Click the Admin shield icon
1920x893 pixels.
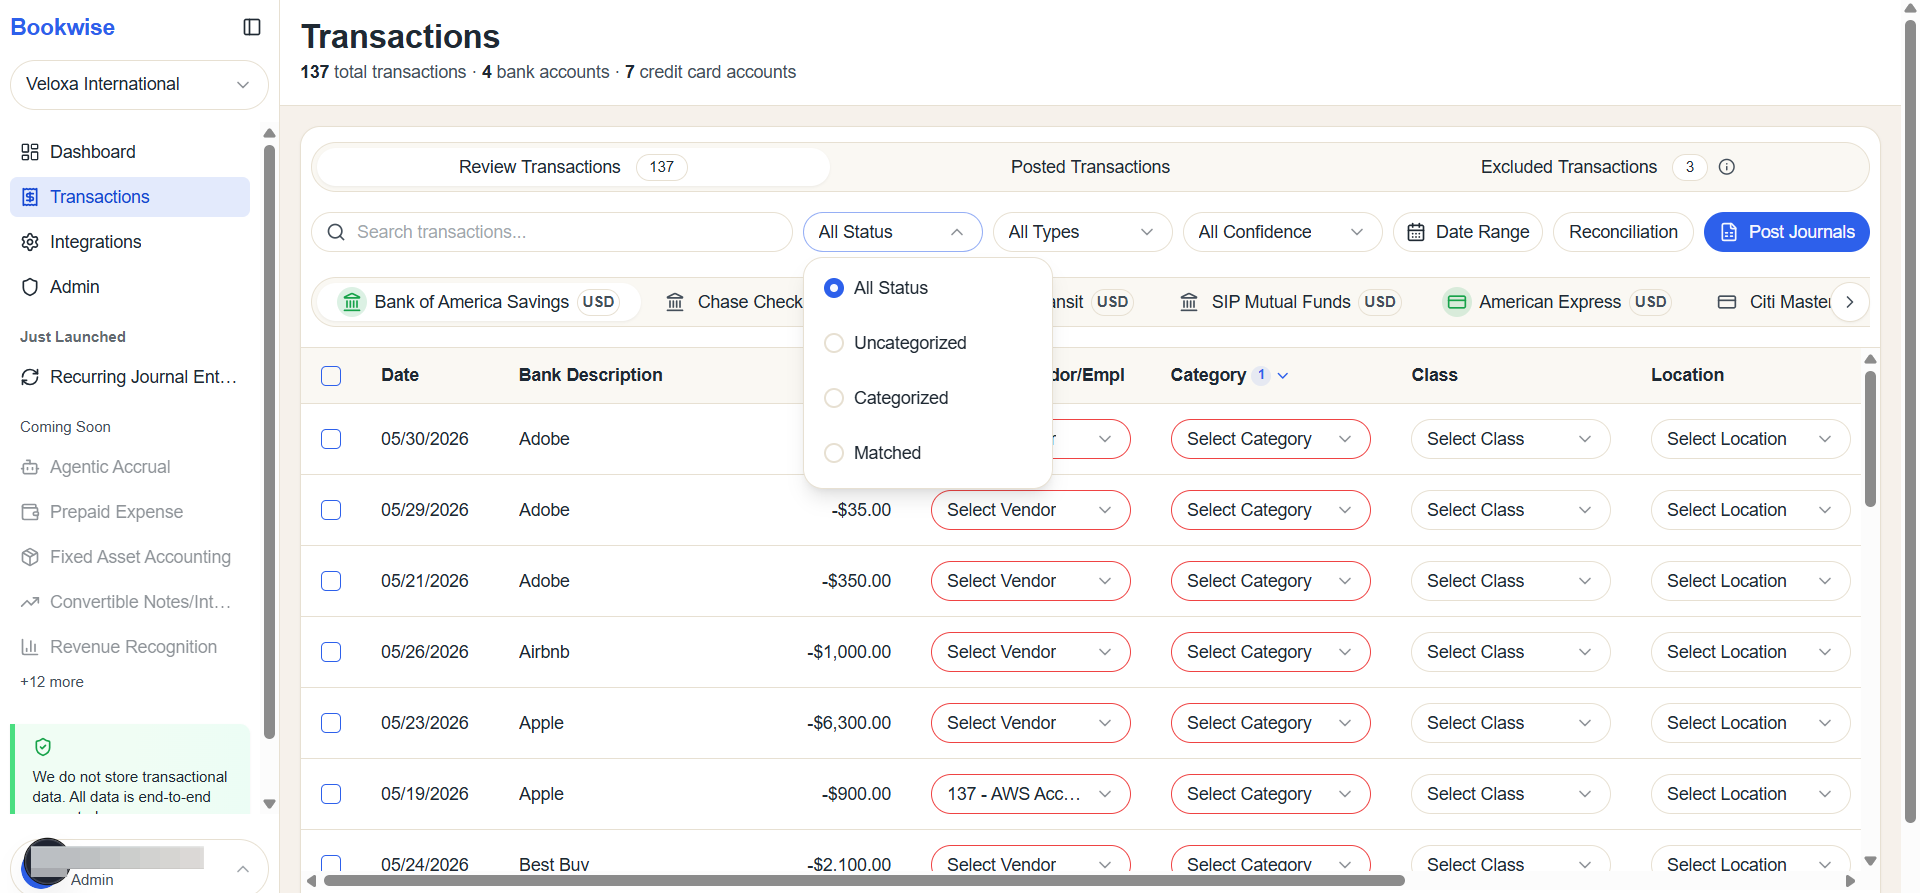click(30, 287)
